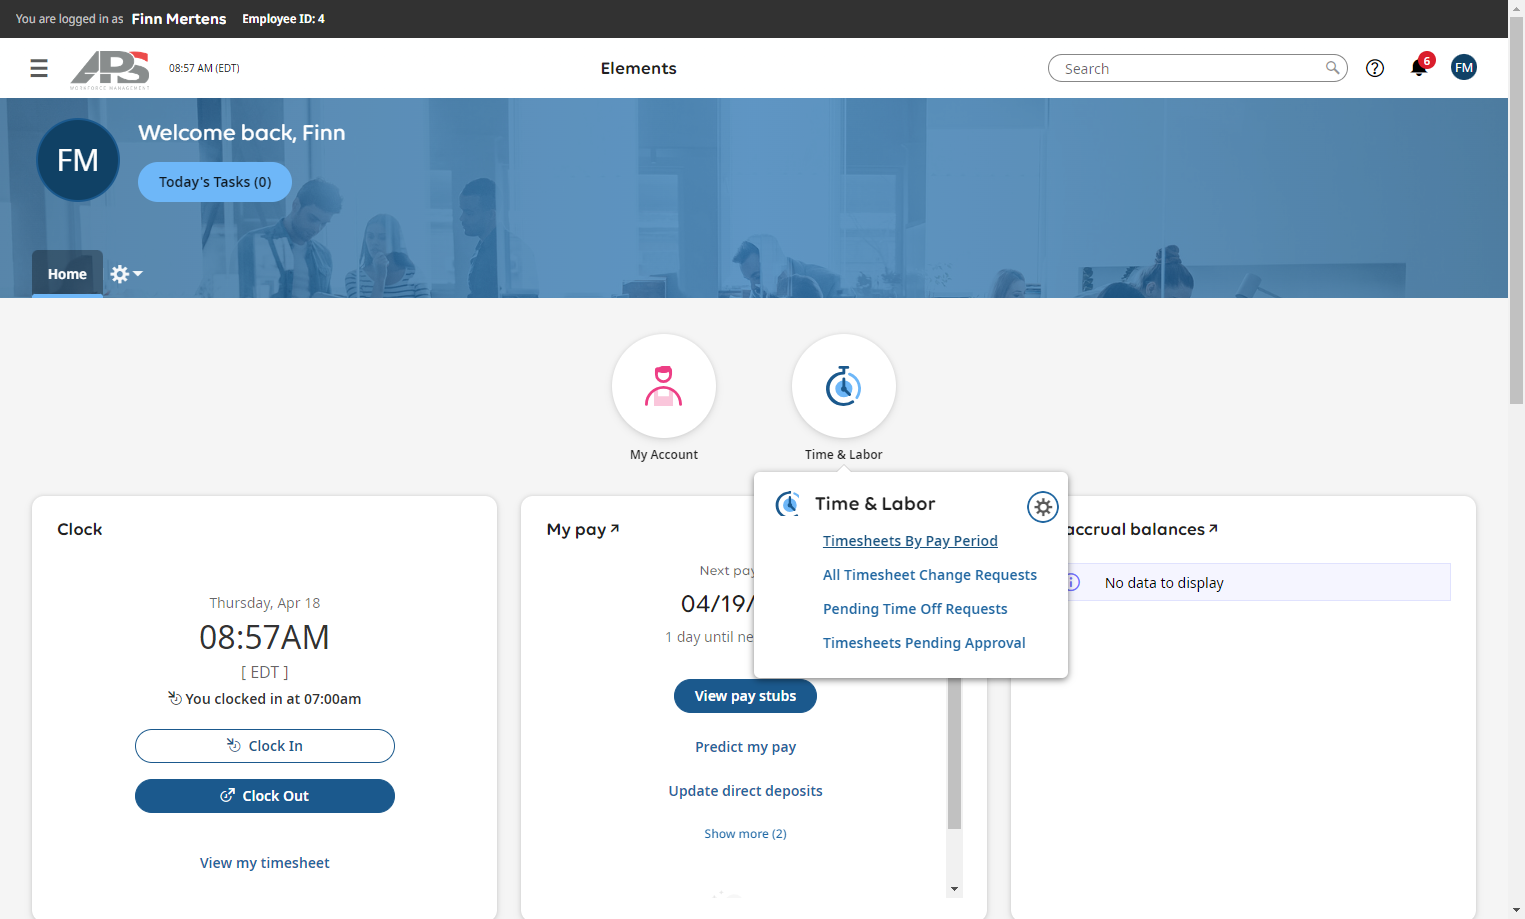Click stopwatch icon in Time & Labor popup

click(788, 504)
